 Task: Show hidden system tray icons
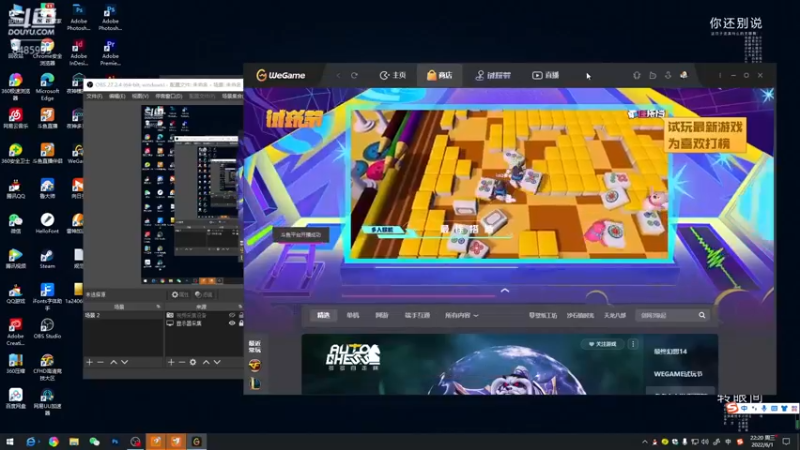(644, 442)
